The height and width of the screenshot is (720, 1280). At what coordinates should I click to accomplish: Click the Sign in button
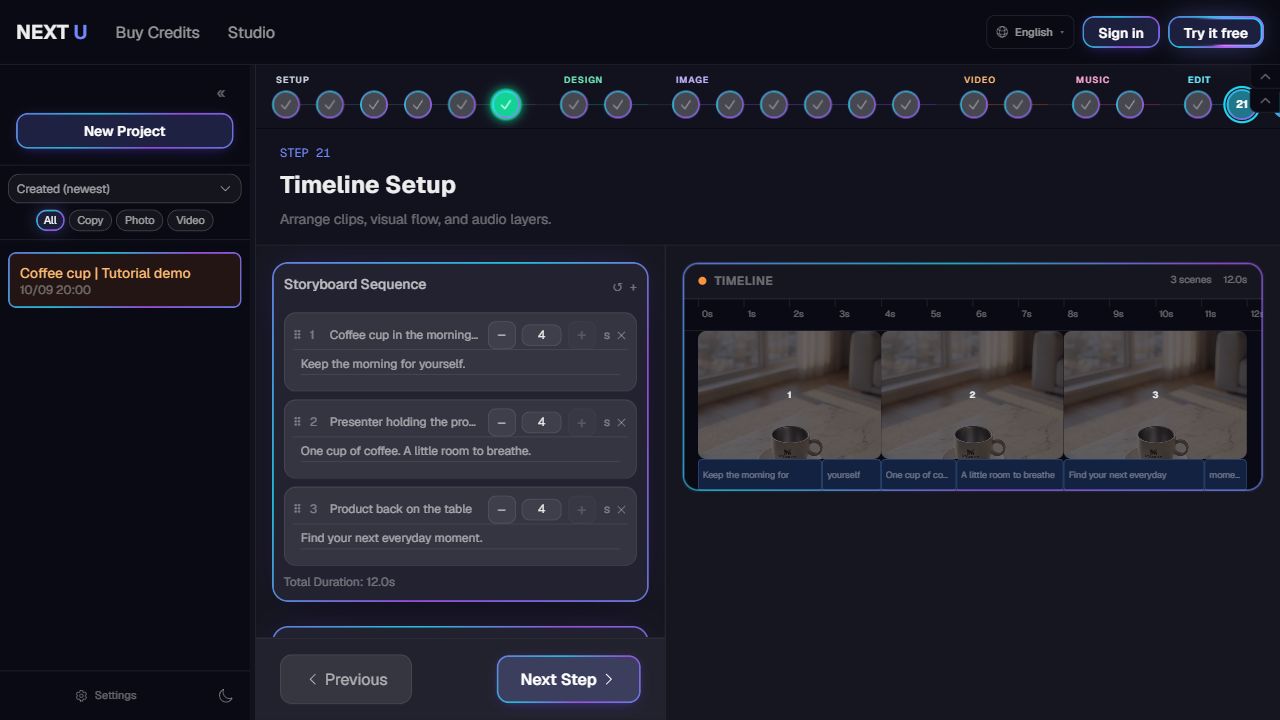(1121, 32)
